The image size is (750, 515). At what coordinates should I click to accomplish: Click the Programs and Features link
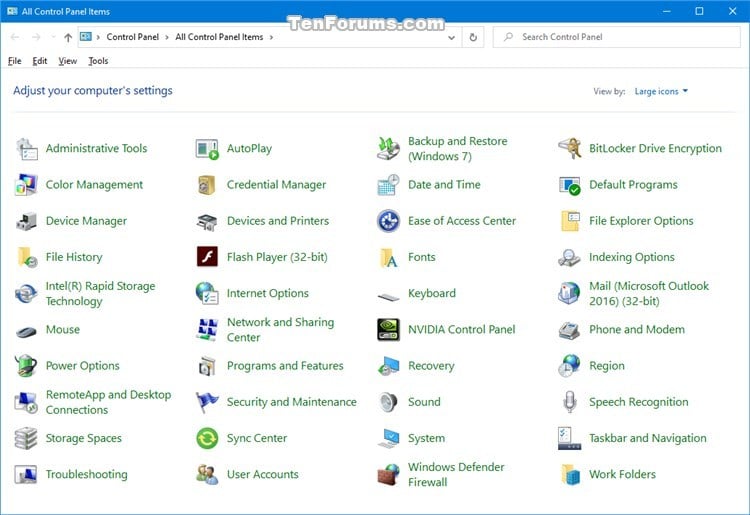pyautogui.click(x=285, y=366)
